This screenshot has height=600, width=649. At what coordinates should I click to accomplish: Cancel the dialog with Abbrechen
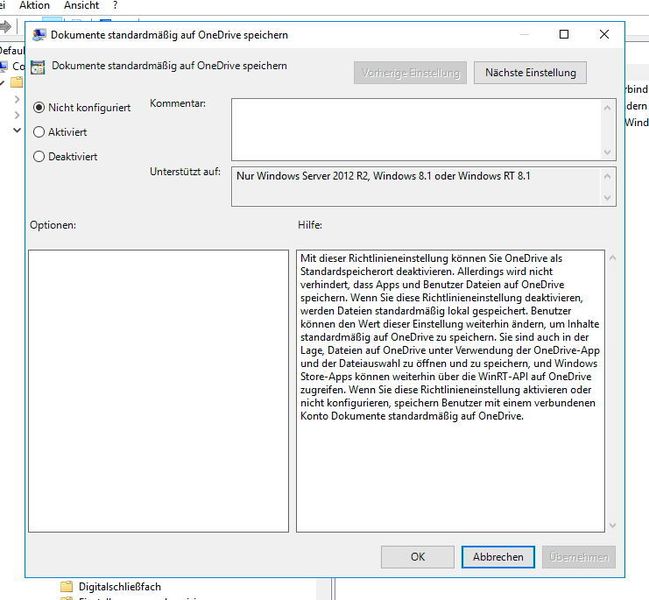pos(498,557)
